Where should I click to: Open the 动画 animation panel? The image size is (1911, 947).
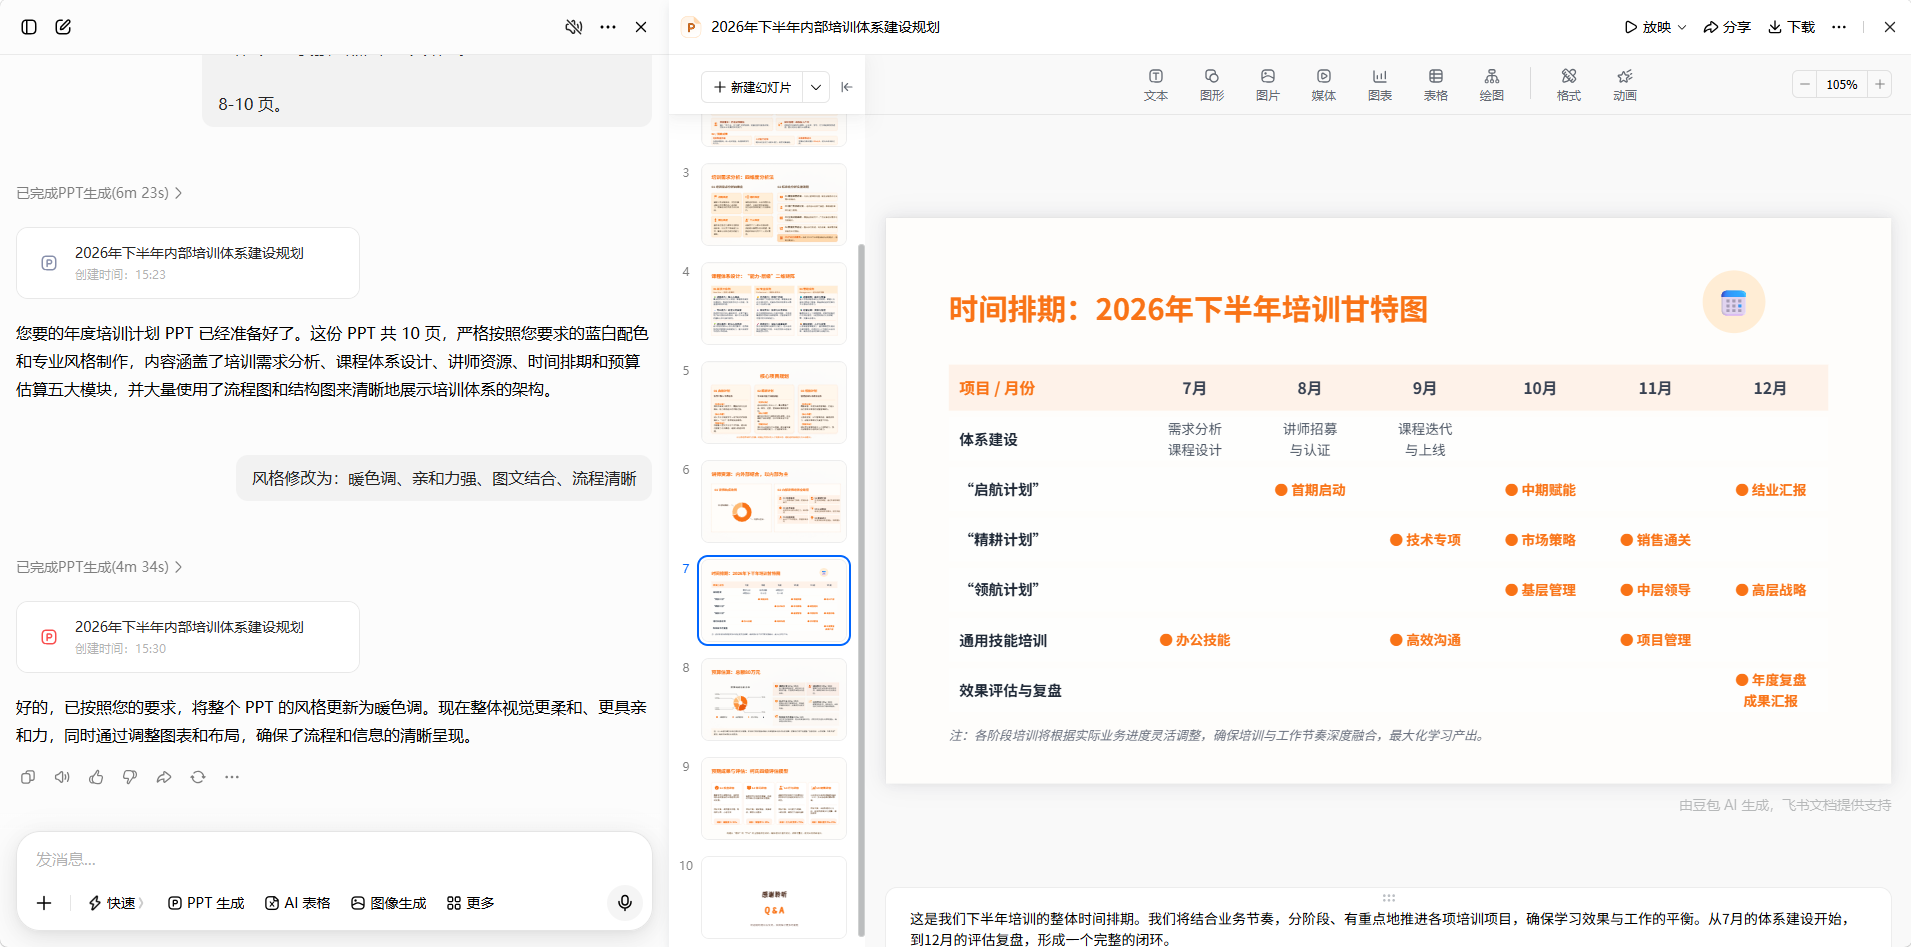point(1624,85)
